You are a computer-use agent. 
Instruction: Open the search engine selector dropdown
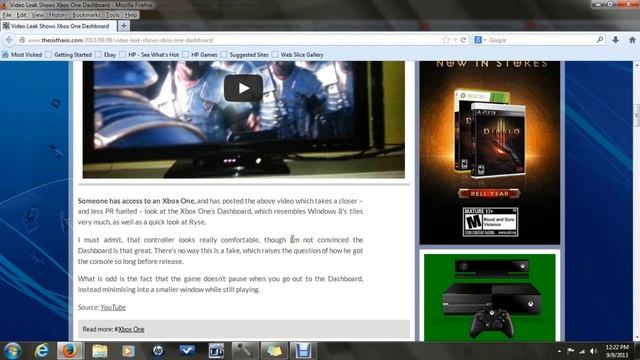480,40
